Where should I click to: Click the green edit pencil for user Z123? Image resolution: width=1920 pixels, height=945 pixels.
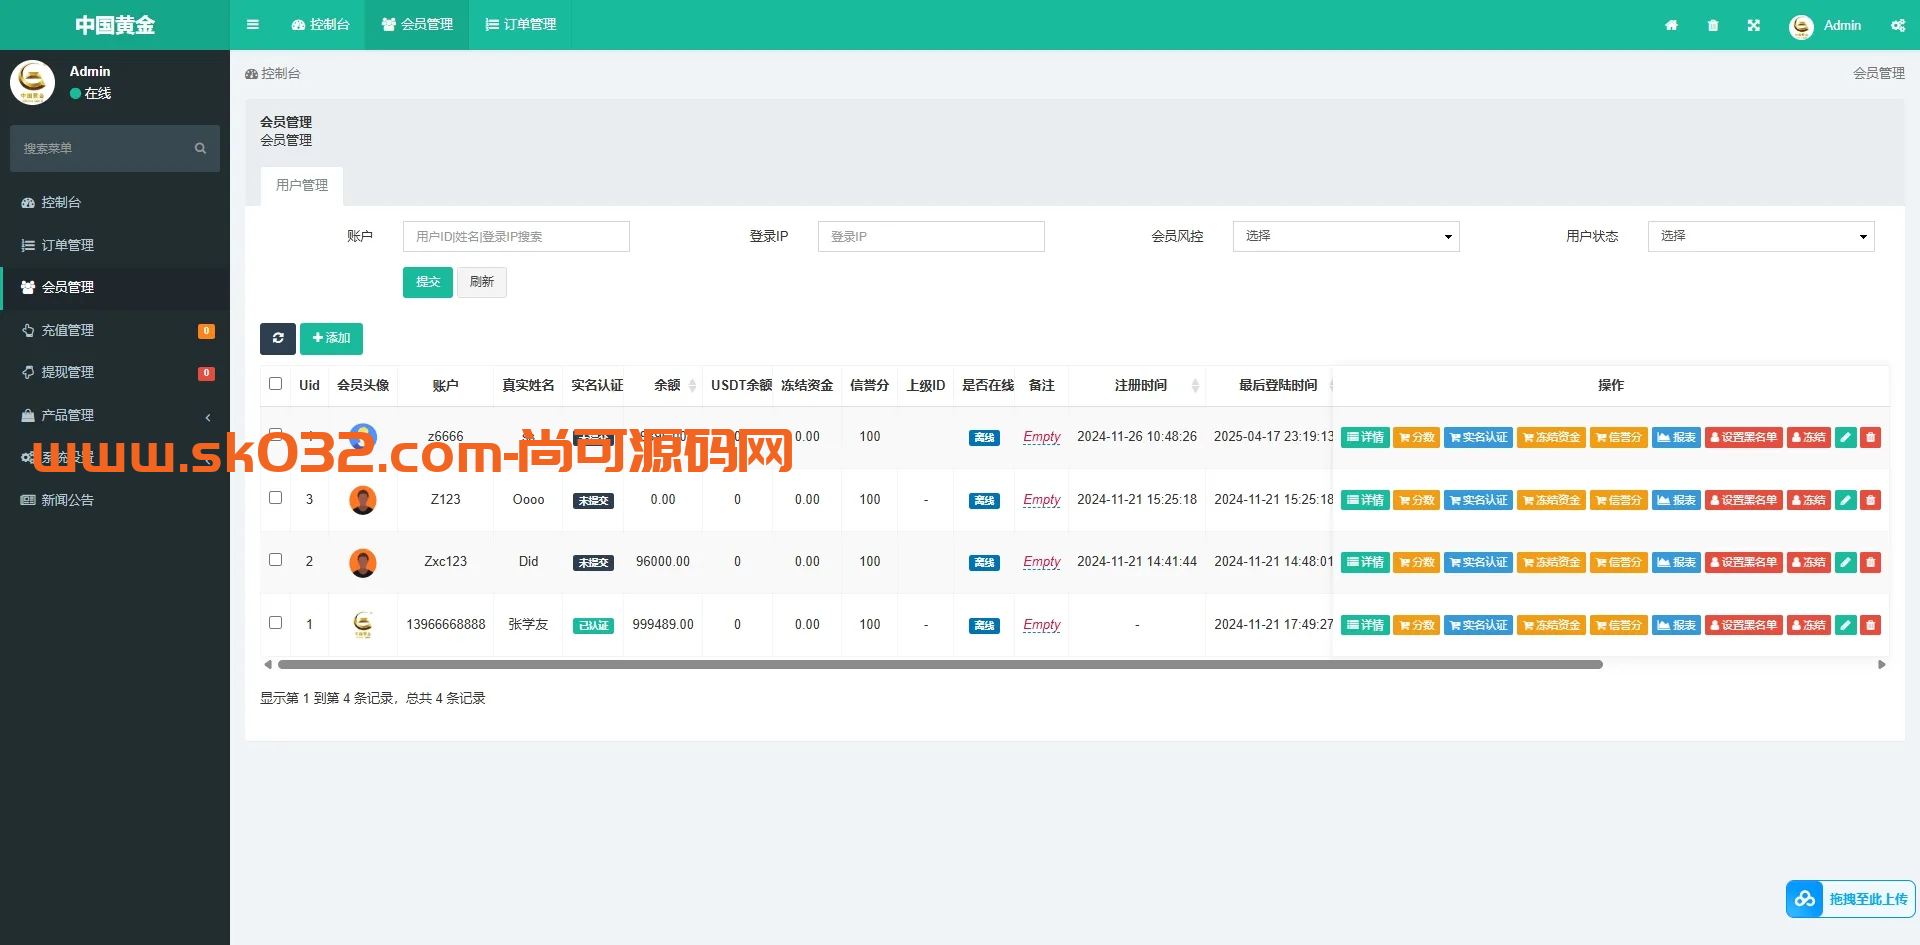[1845, 500]
